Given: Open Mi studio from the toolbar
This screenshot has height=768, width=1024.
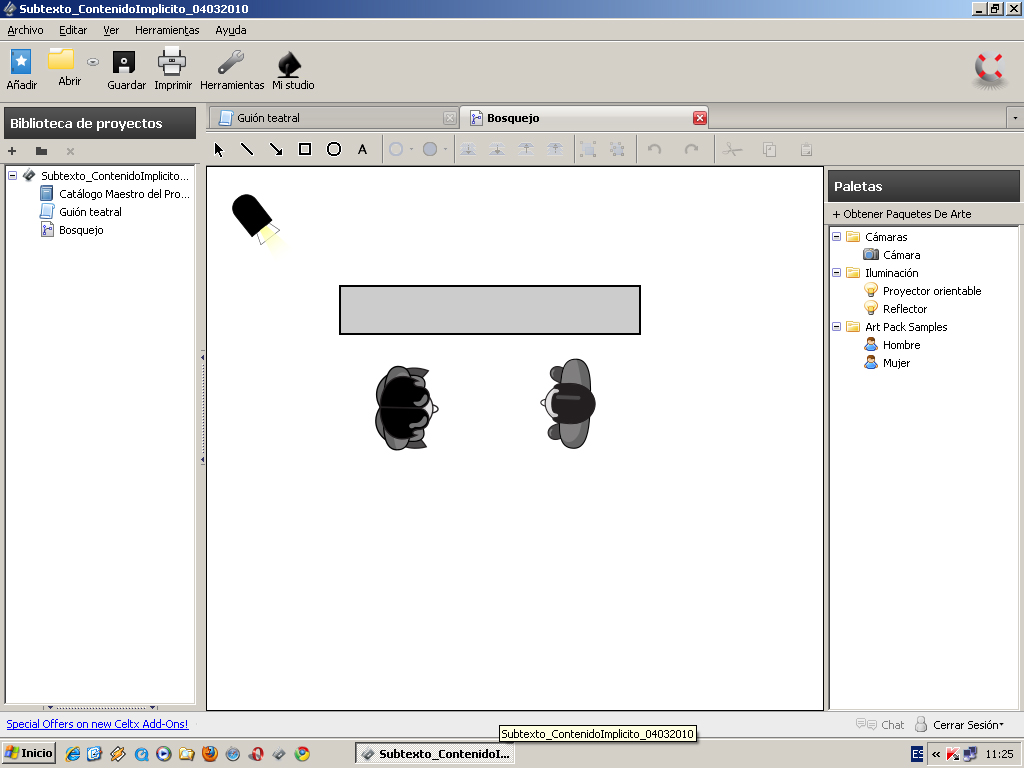Looking at the screenshot, I should 291,63.
